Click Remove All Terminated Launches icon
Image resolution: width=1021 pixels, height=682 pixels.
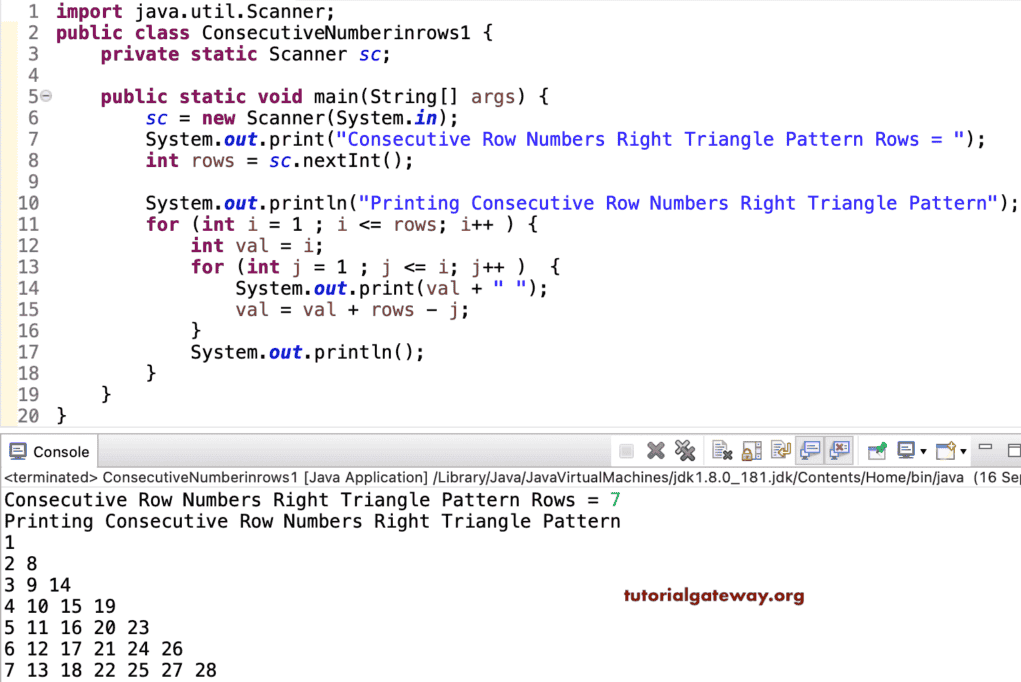click(685, 450)
